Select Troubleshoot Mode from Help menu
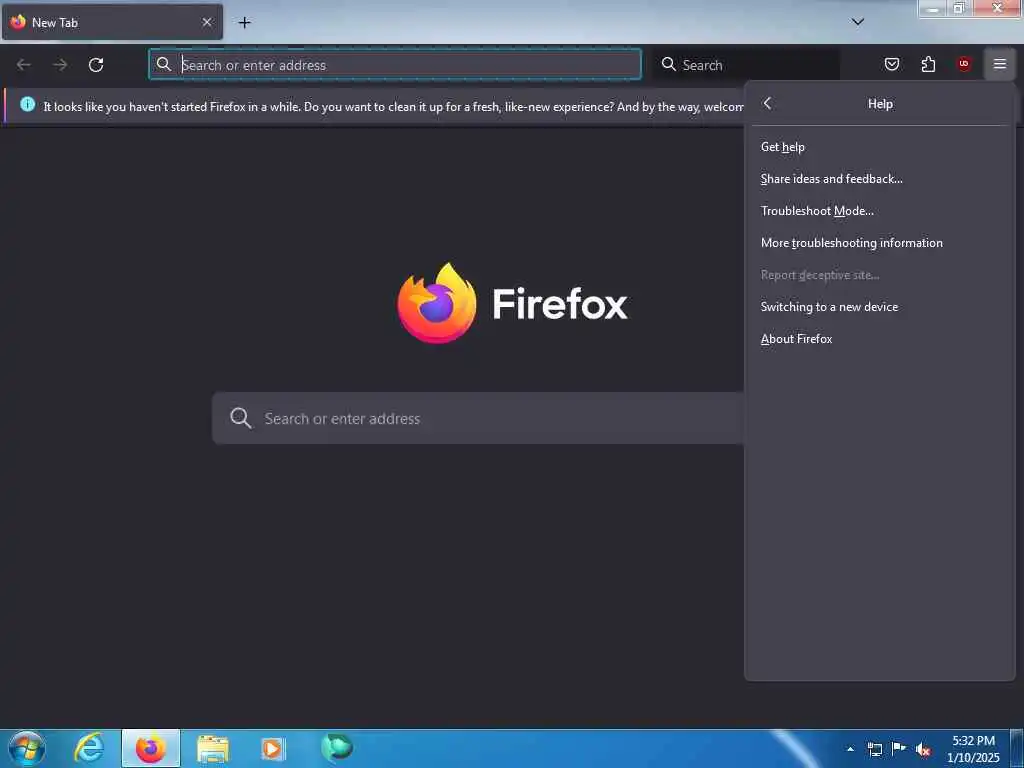Screen dimensions: 1024x768 879,211
